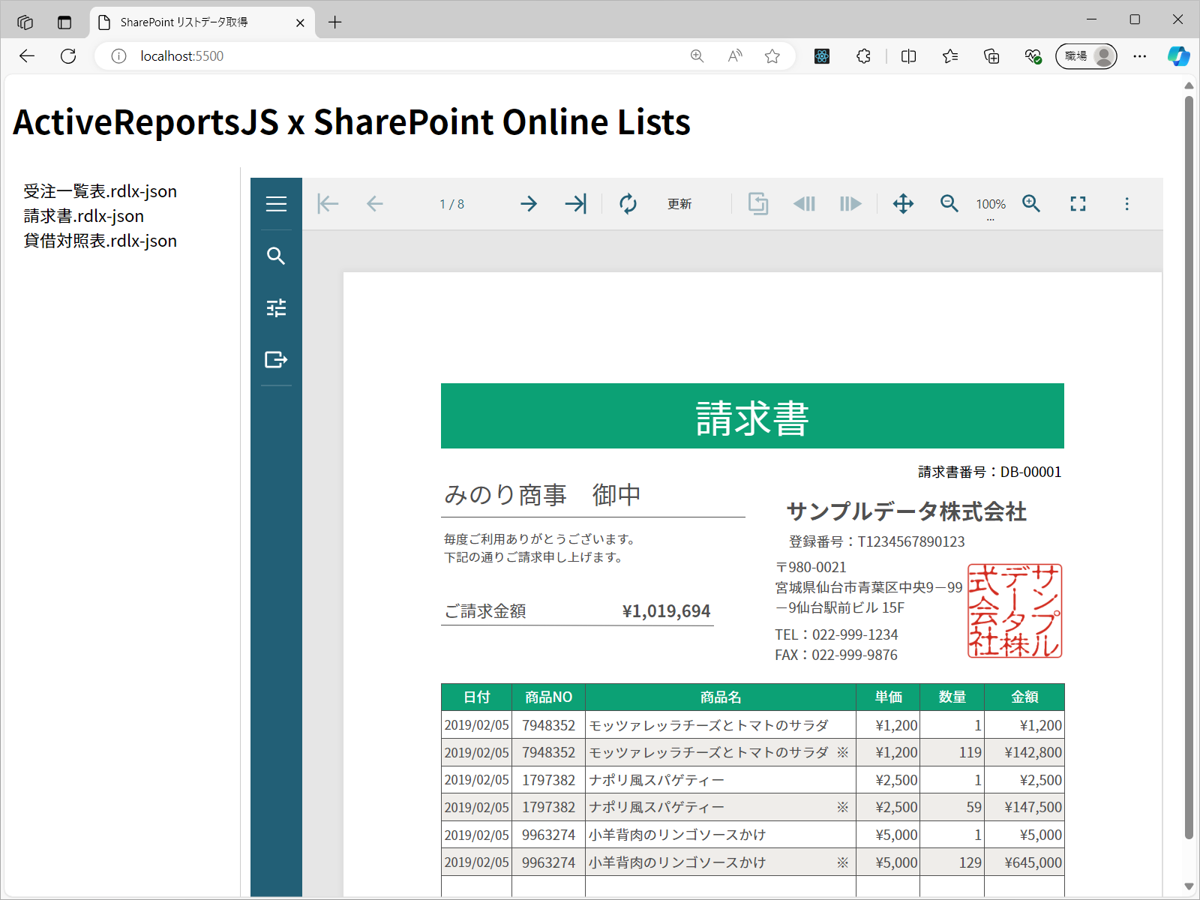Open the React developer tools extension icon

pyautogui.click(x=822, y=56)
